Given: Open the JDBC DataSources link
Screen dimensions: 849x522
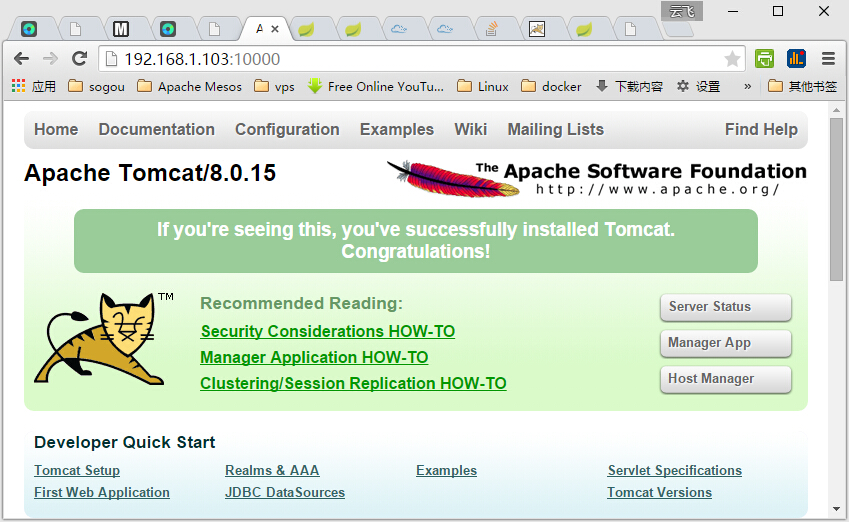Looking at the screenshot, I should pyautogui.click(x=285, y=493).
